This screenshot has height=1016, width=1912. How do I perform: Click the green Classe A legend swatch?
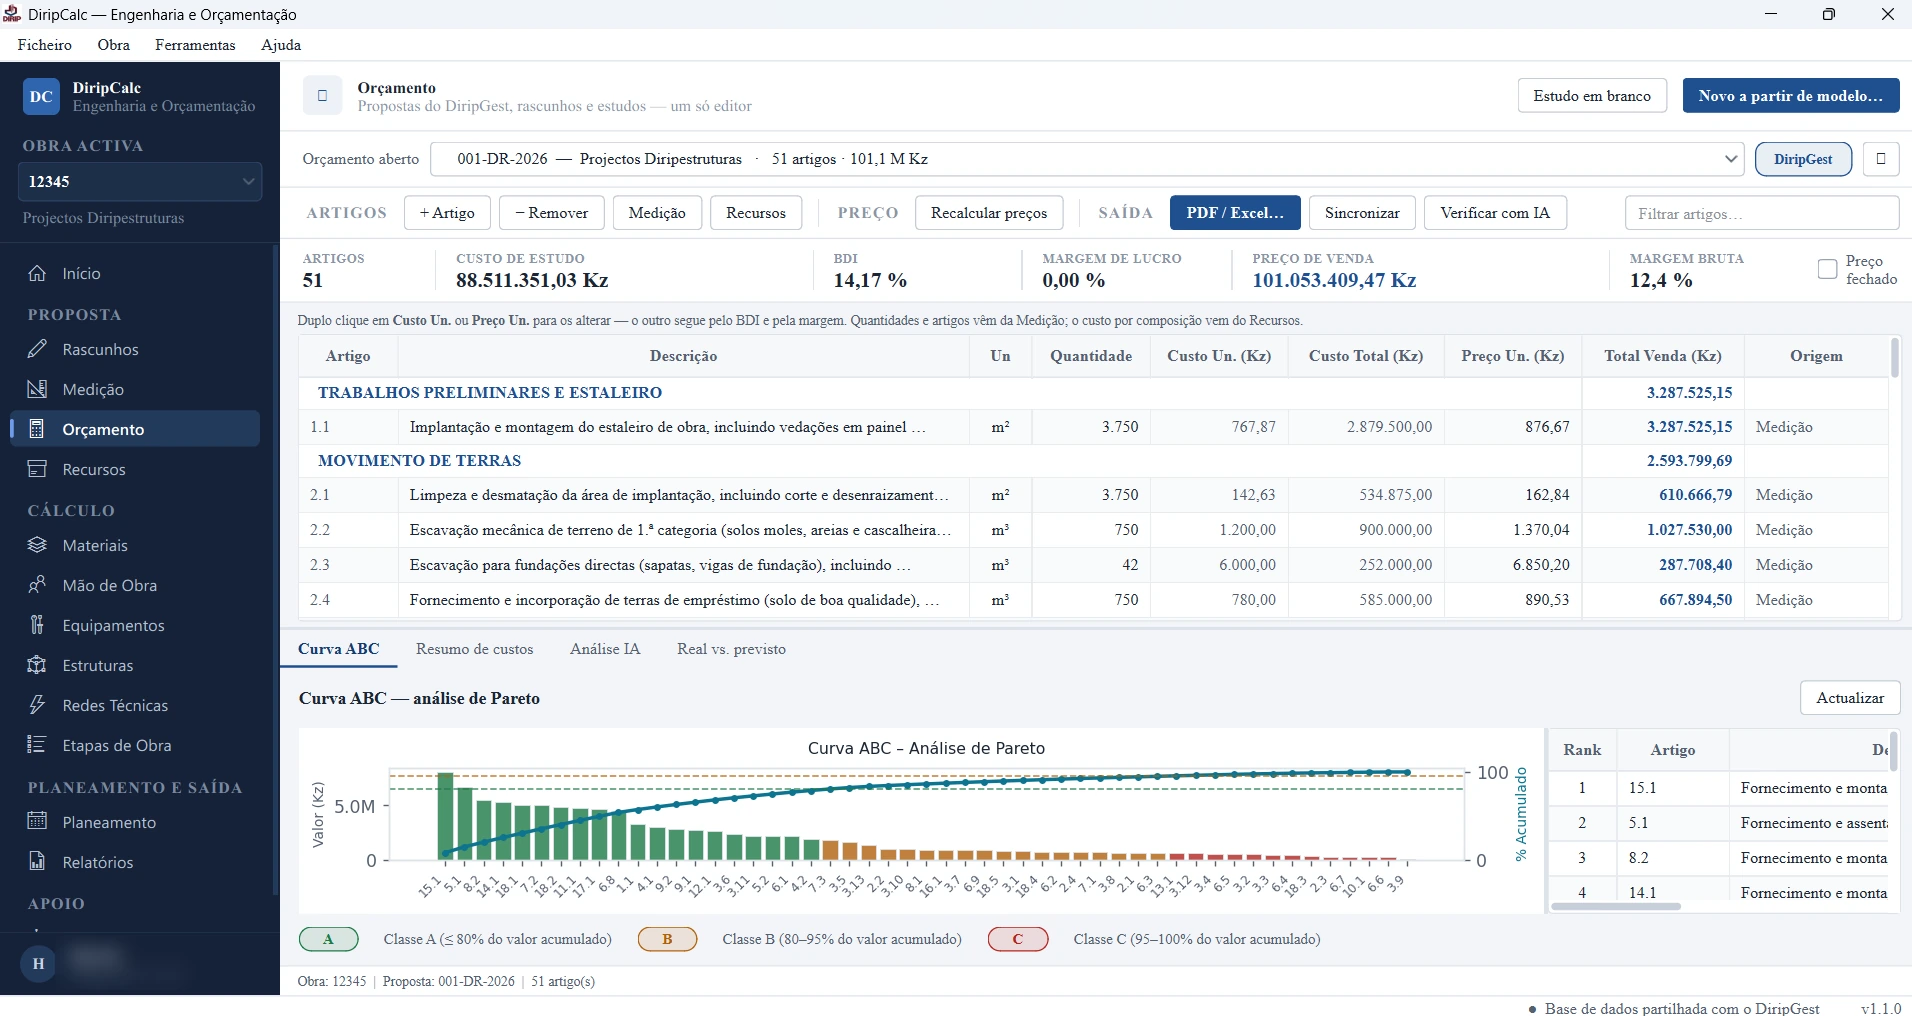(x=329, y=939)
